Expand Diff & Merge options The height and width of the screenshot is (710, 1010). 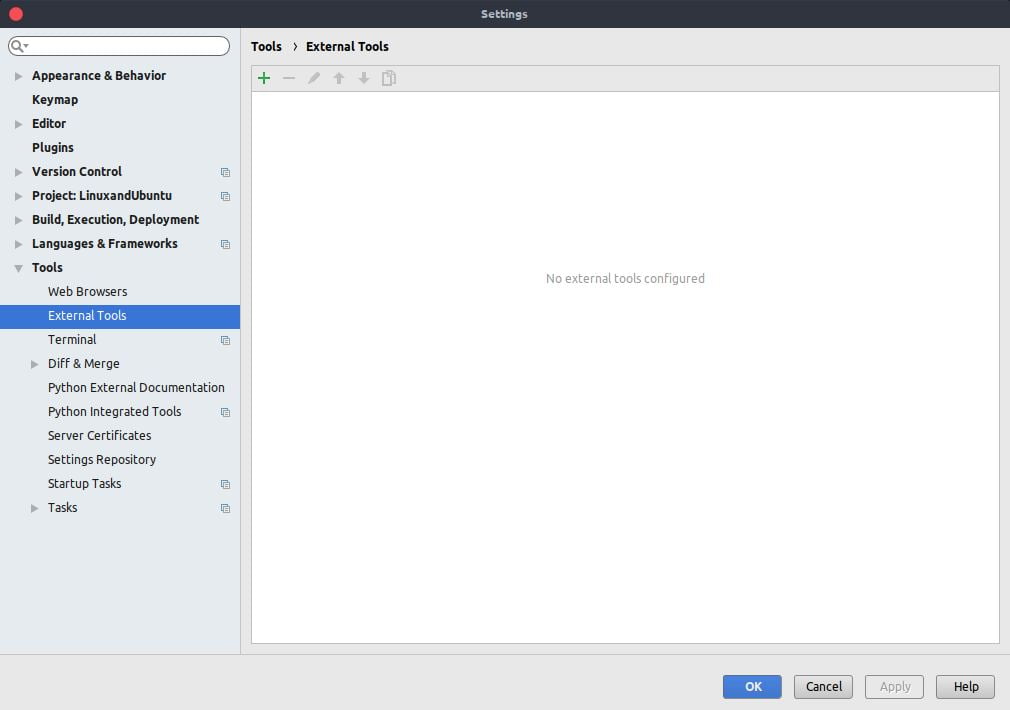pos(35,363)
